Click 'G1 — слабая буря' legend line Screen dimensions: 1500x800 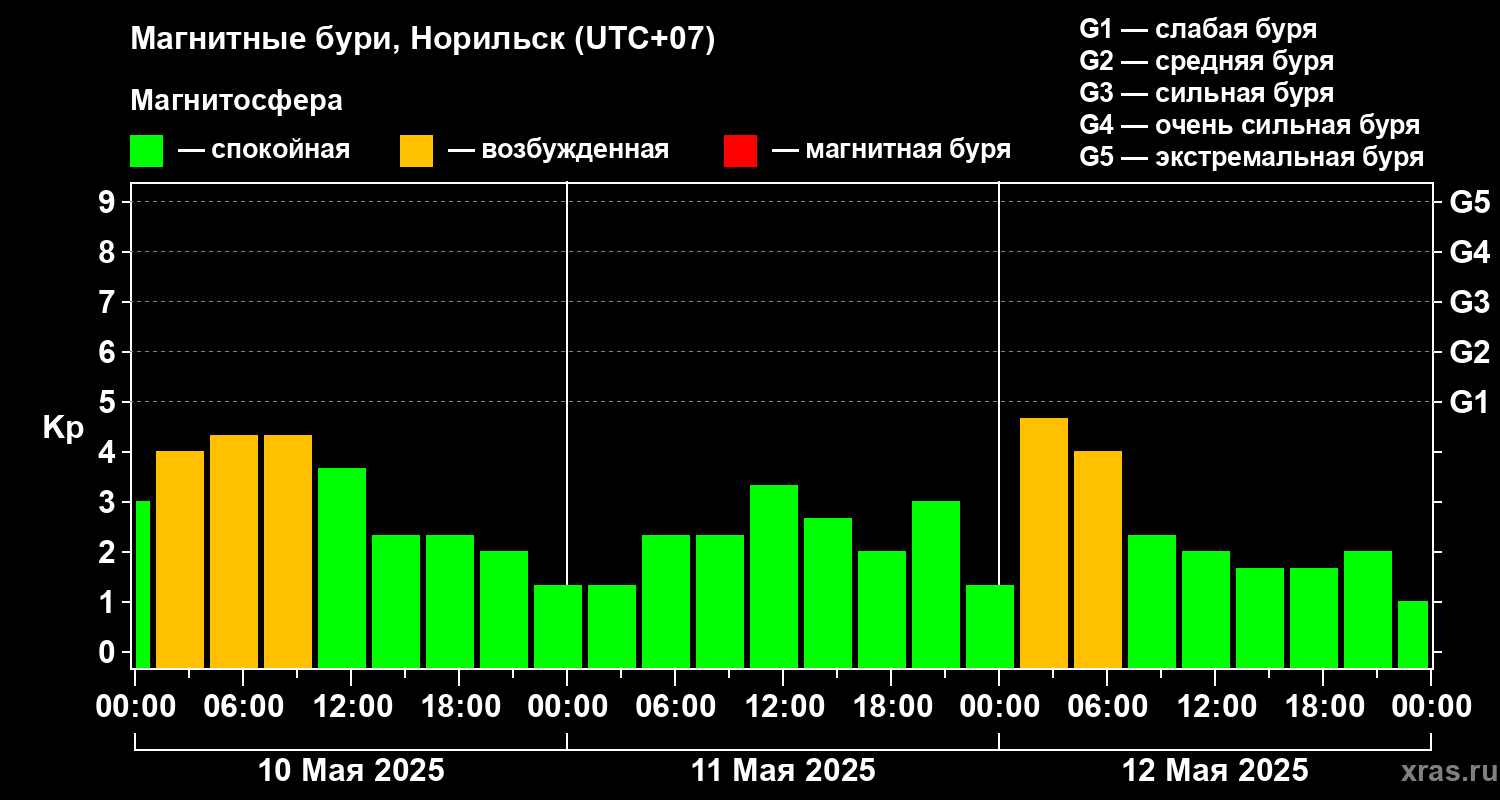pyautogui.click(x=1198, y=28)
